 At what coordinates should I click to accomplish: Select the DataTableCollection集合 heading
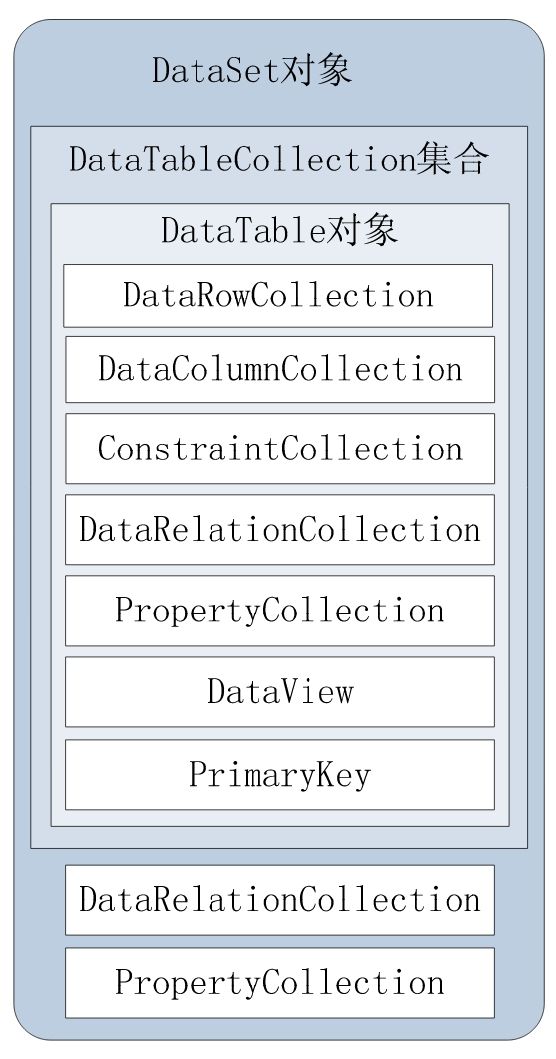click(x=278, y=160)
